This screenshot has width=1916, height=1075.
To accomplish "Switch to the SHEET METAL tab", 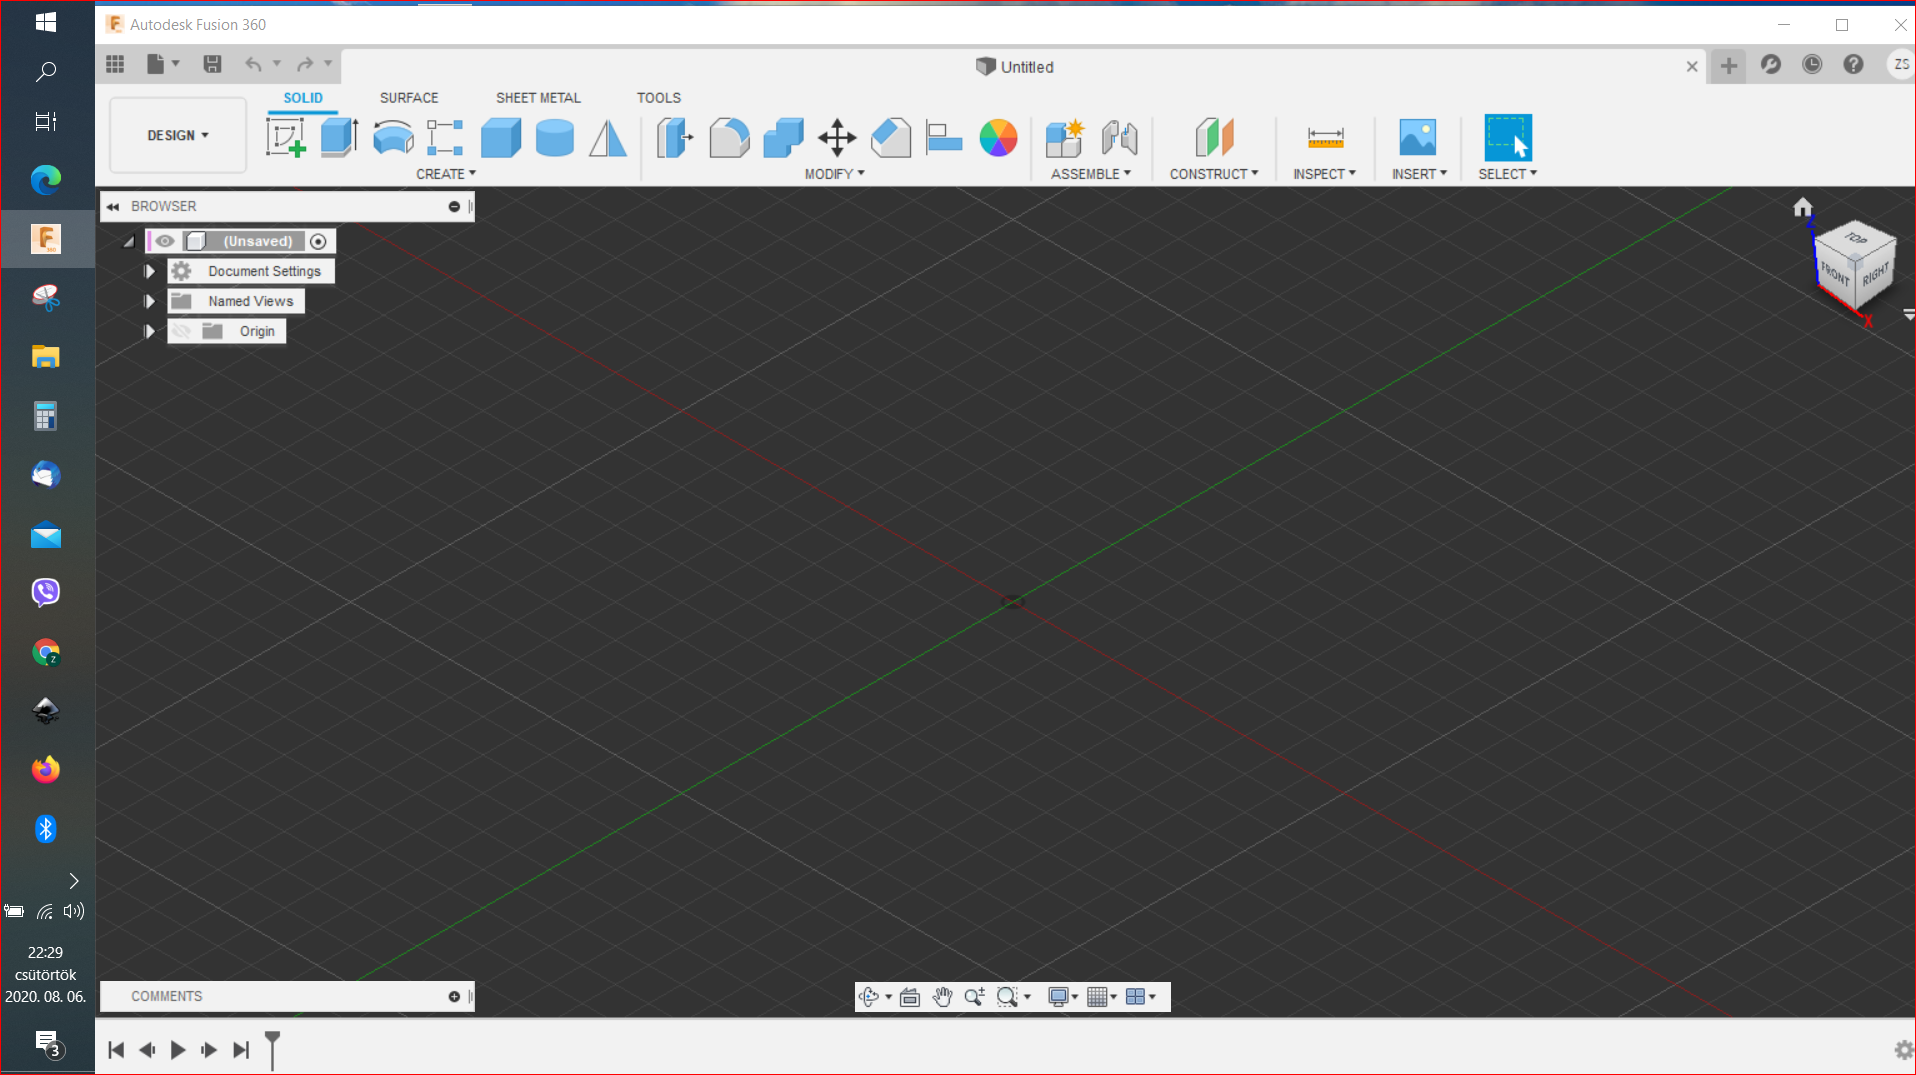I will tap(538, 98).
